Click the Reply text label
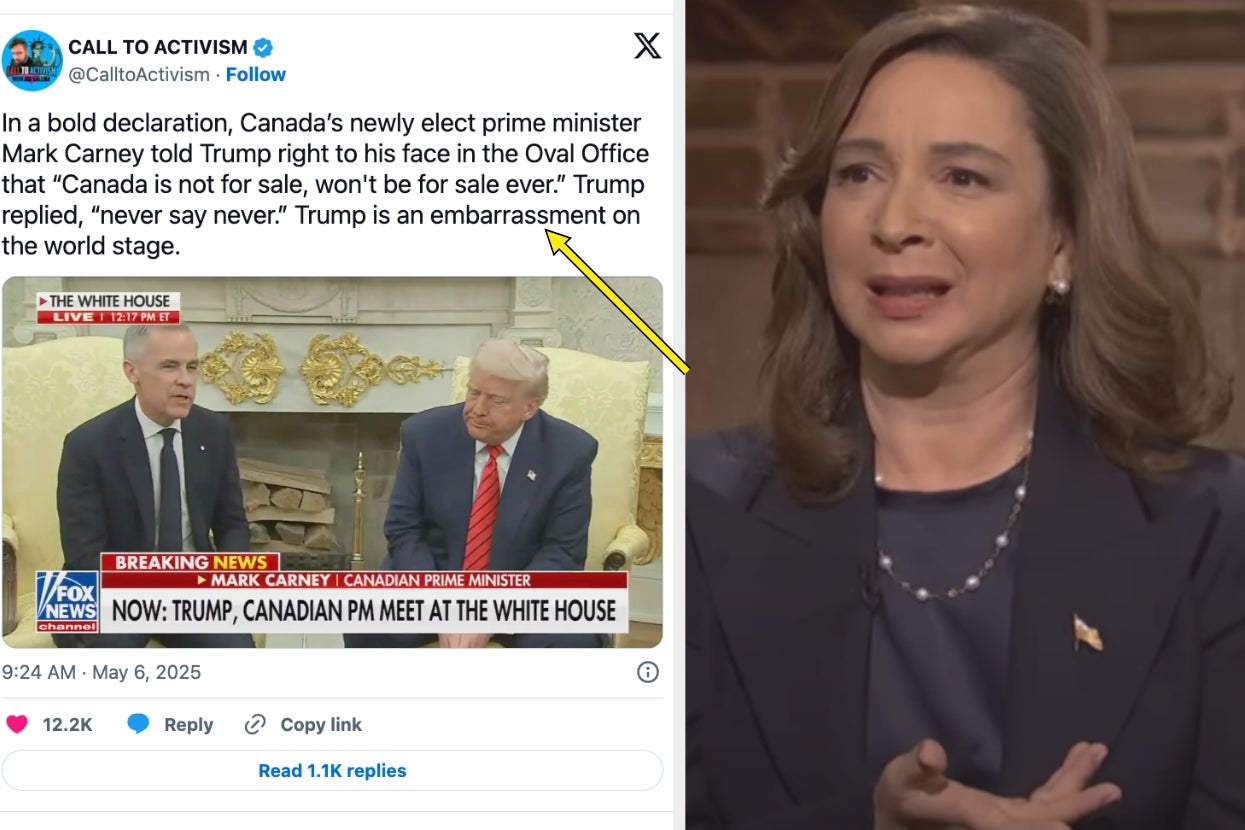Viewport: 1245px width, 830px height. pos(189,725)
